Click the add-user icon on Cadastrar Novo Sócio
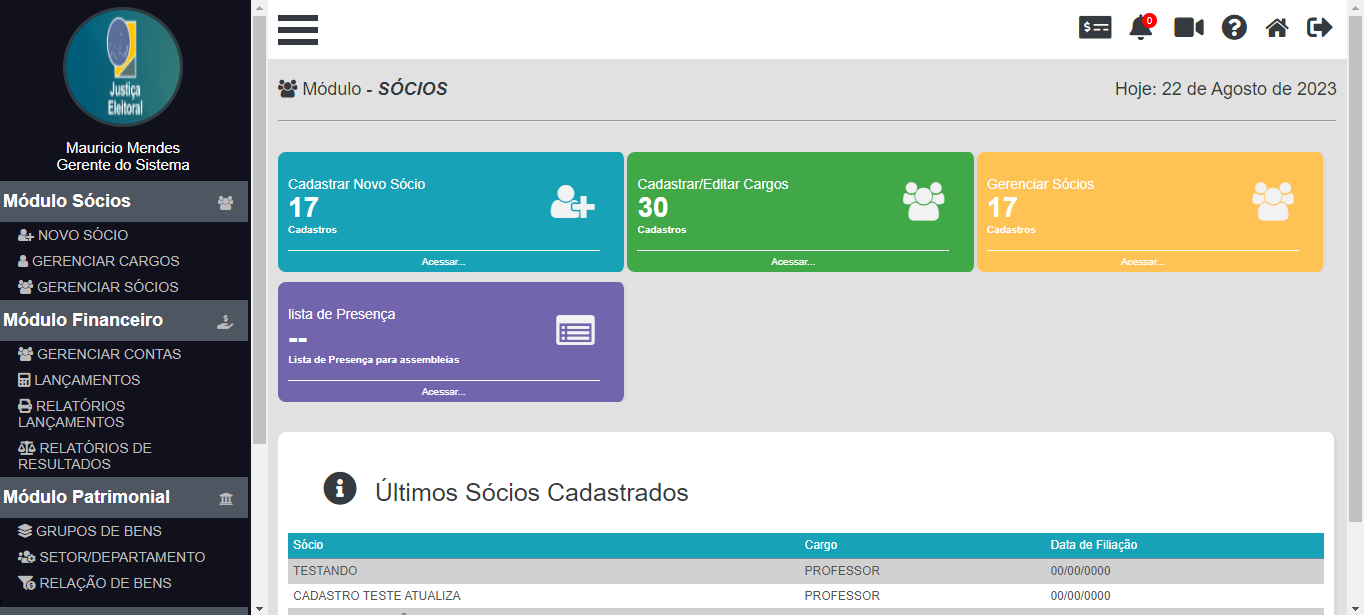The height and width of the screenshot is (615, 1364). click(x=572, y=202)
